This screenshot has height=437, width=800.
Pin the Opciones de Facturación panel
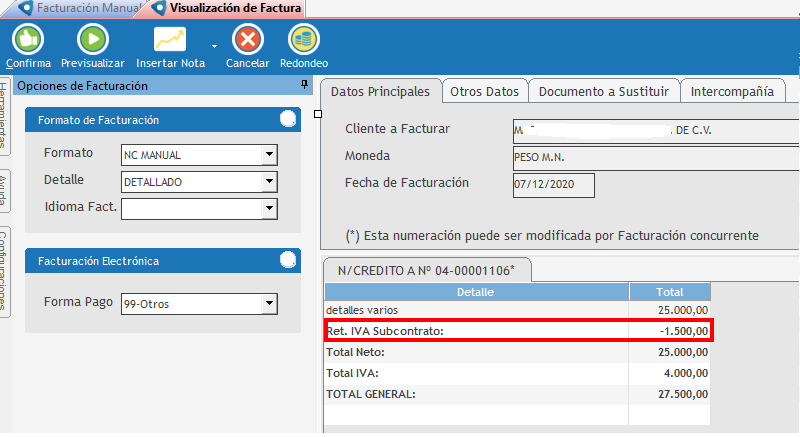pyautogui.click(x=304, y=87)
